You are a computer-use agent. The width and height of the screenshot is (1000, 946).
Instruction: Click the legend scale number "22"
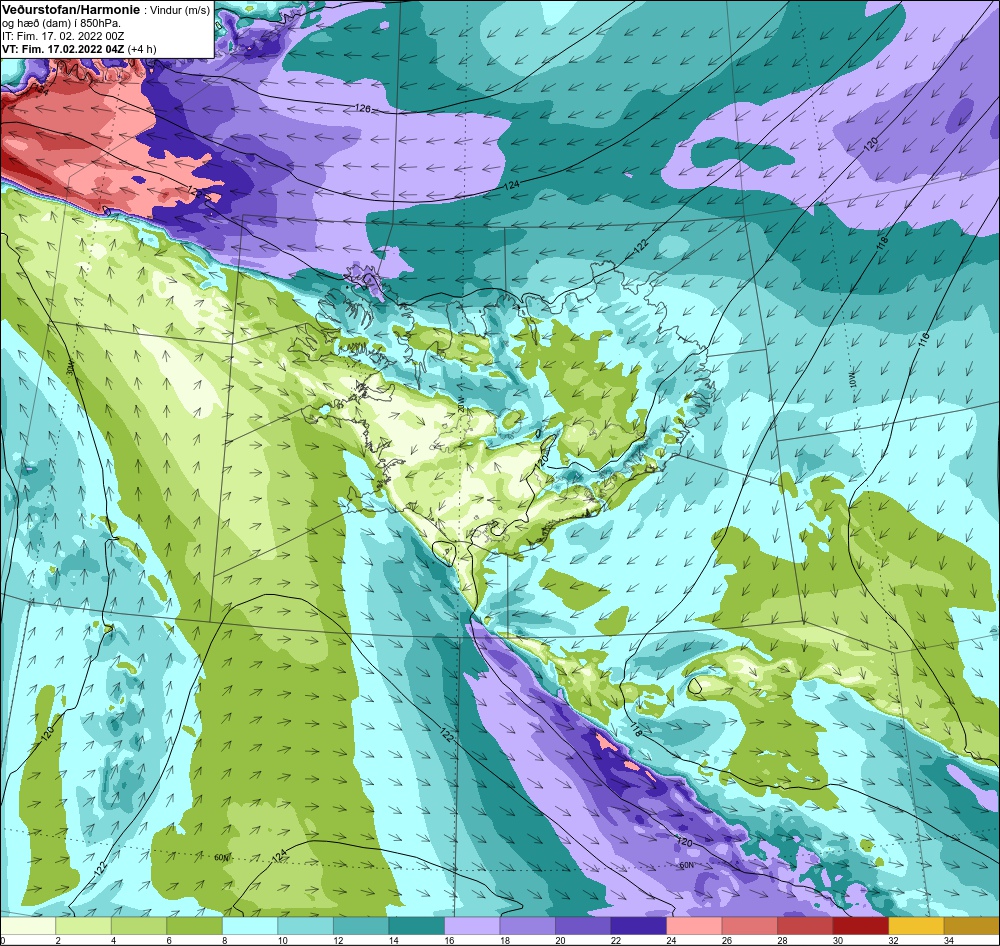[x=616, y=940]
